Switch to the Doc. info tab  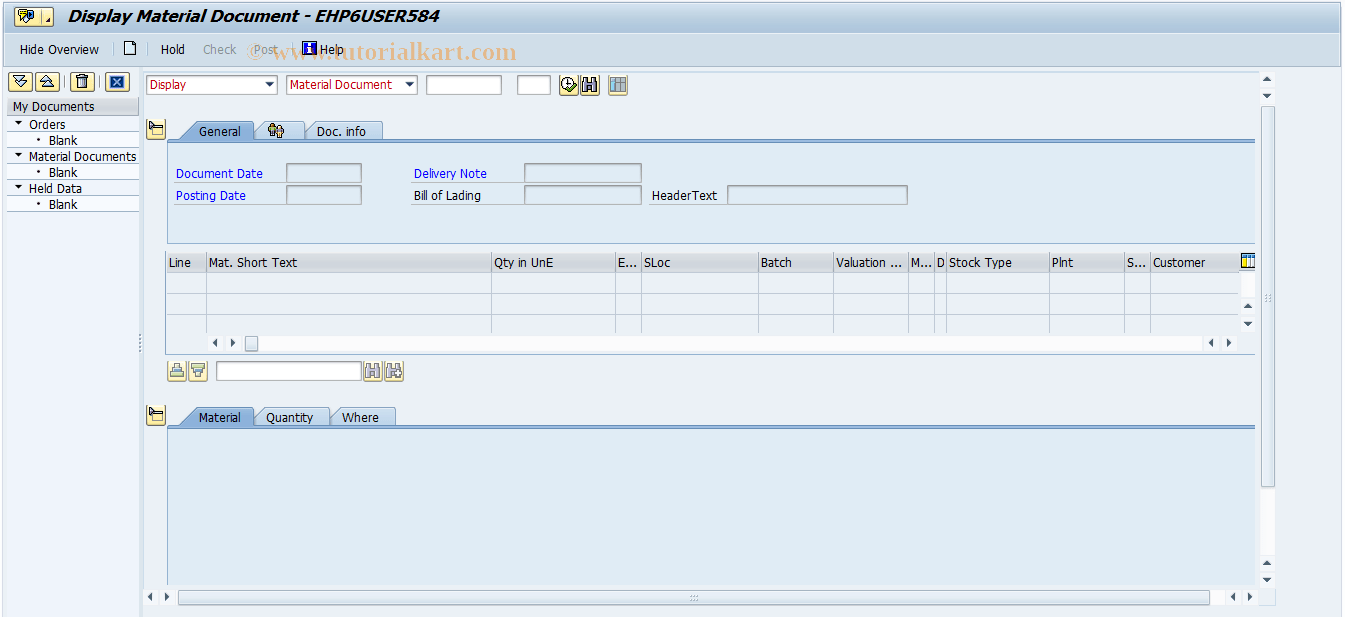[343, 131]
